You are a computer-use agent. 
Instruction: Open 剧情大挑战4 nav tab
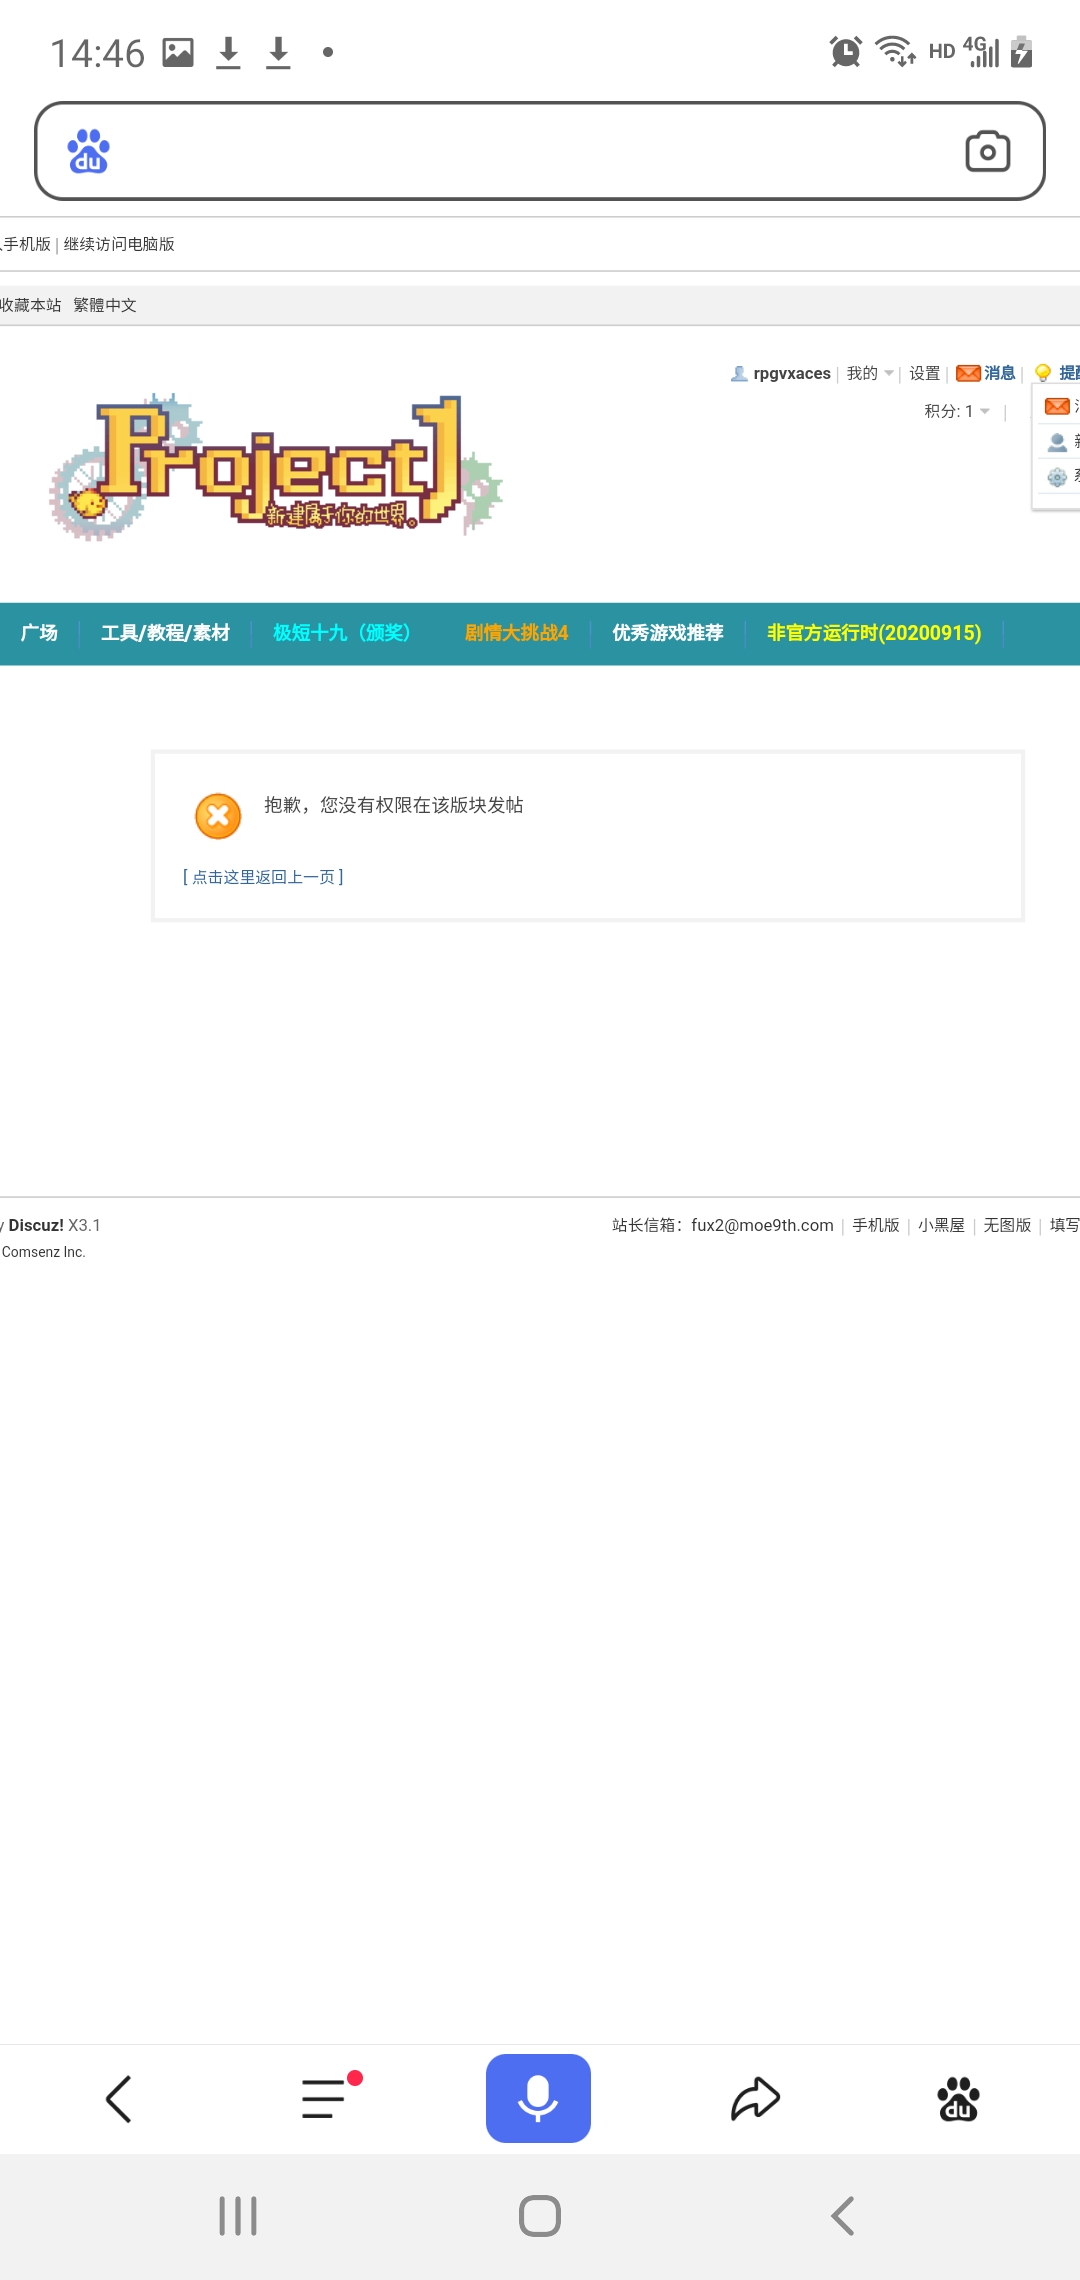516,633
